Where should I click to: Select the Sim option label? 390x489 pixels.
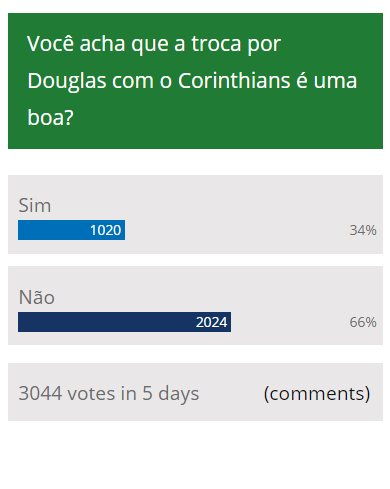click(35, 205)
